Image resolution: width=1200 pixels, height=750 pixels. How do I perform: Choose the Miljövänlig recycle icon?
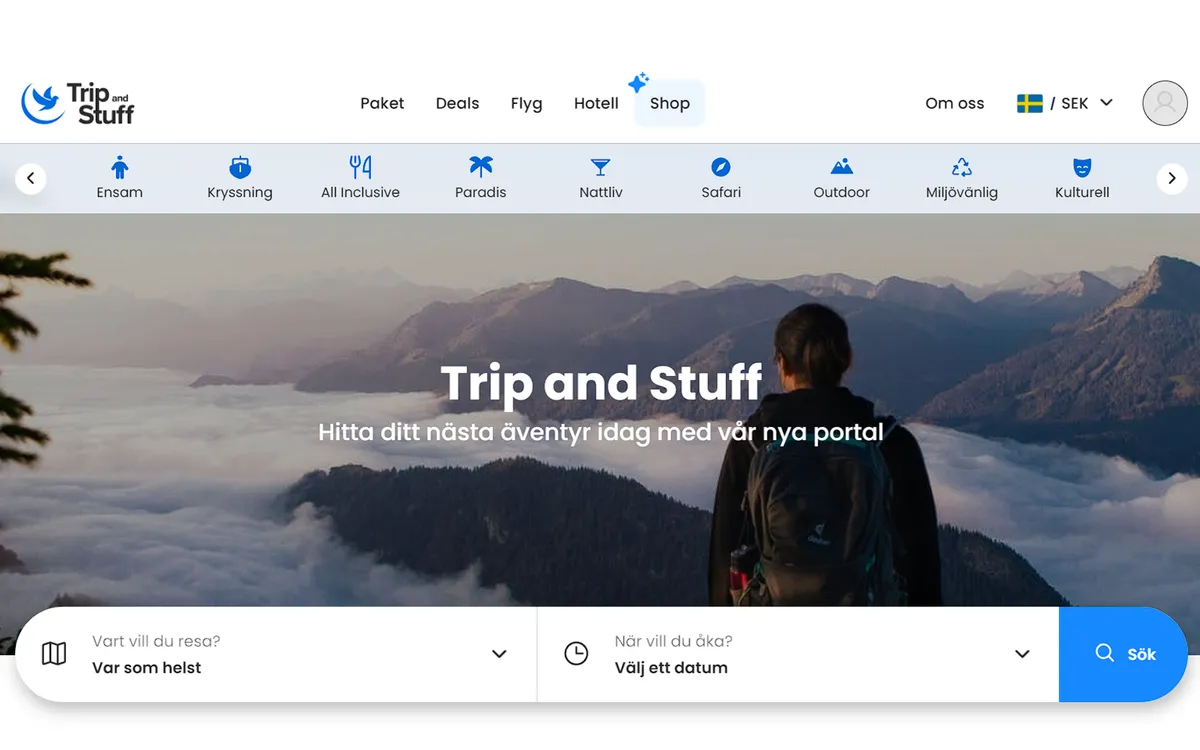962,167
